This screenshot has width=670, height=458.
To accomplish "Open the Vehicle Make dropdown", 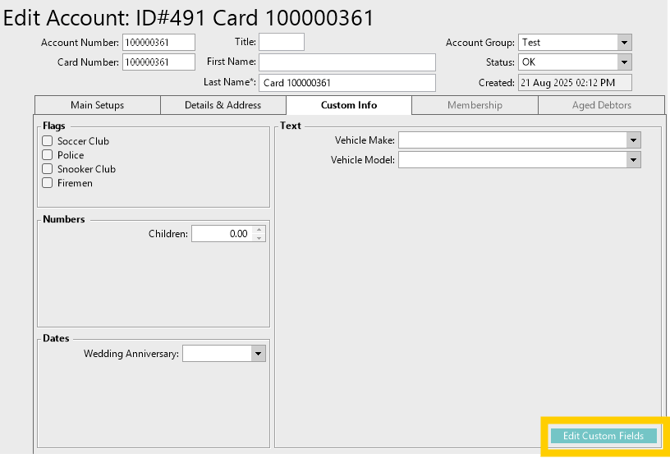I will pos(634,141).
